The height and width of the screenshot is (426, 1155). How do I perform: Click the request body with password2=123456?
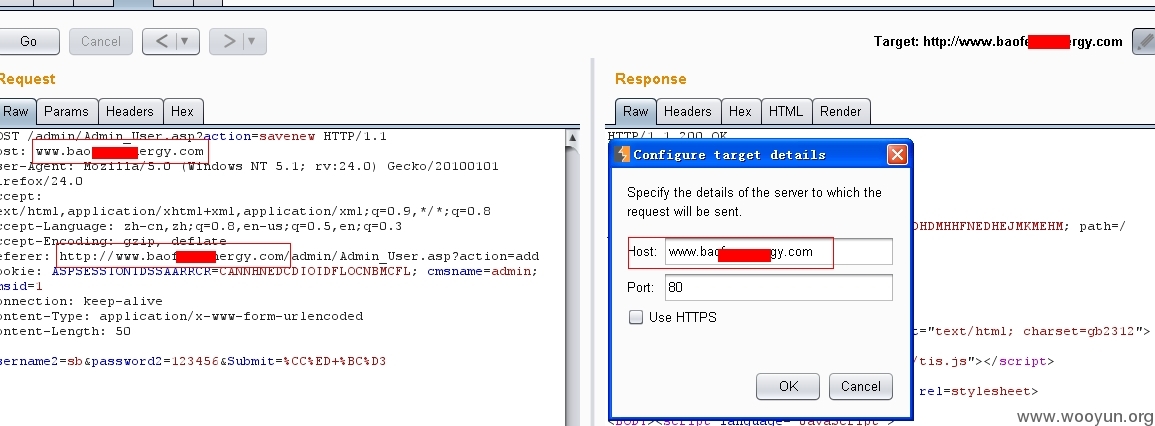point(193,361)
